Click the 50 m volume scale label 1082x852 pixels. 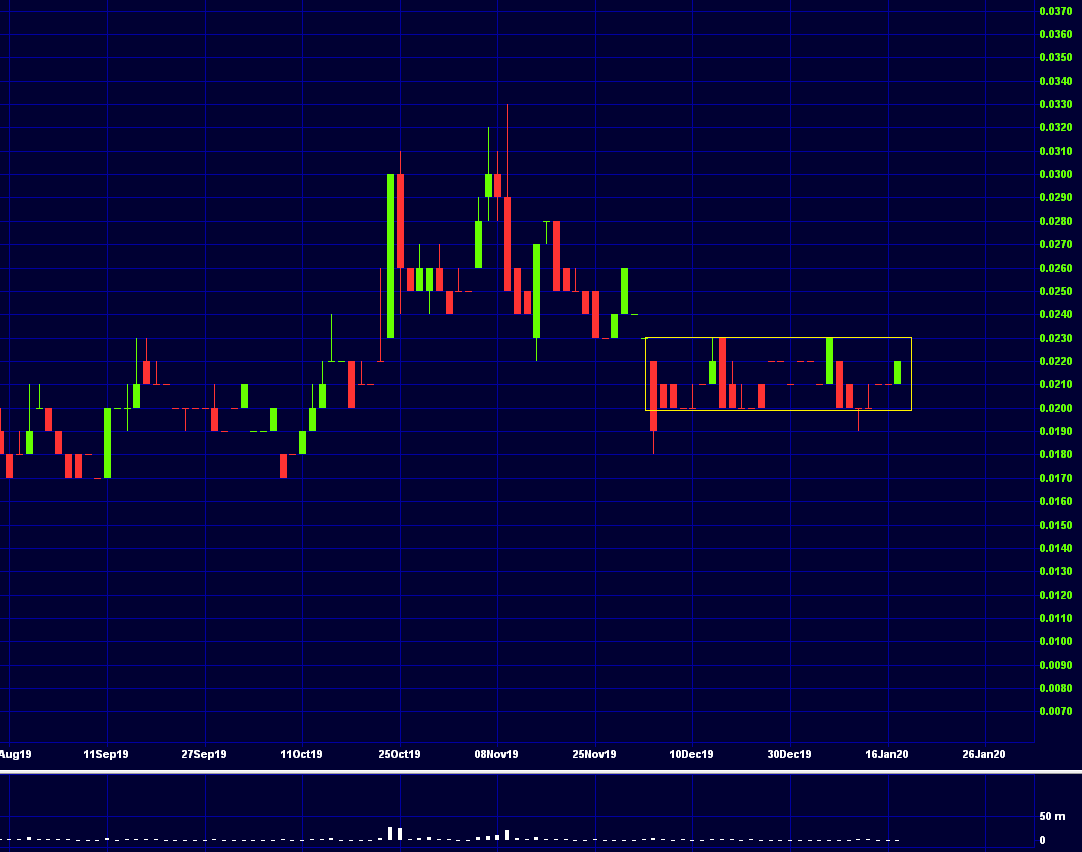tap(1052, 817)
